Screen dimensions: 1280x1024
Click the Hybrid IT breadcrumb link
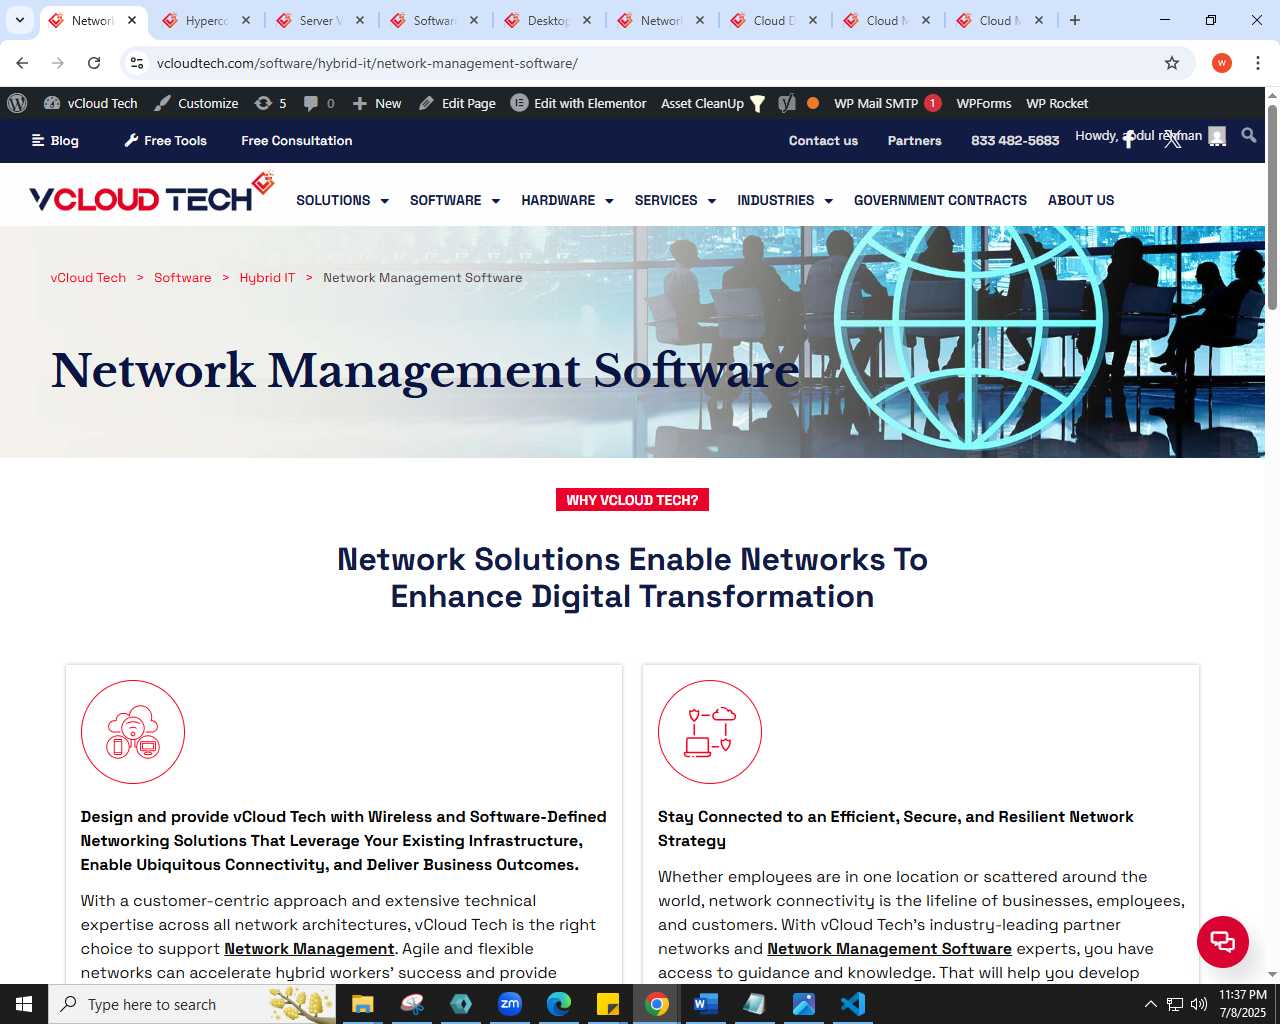(267, 278)
